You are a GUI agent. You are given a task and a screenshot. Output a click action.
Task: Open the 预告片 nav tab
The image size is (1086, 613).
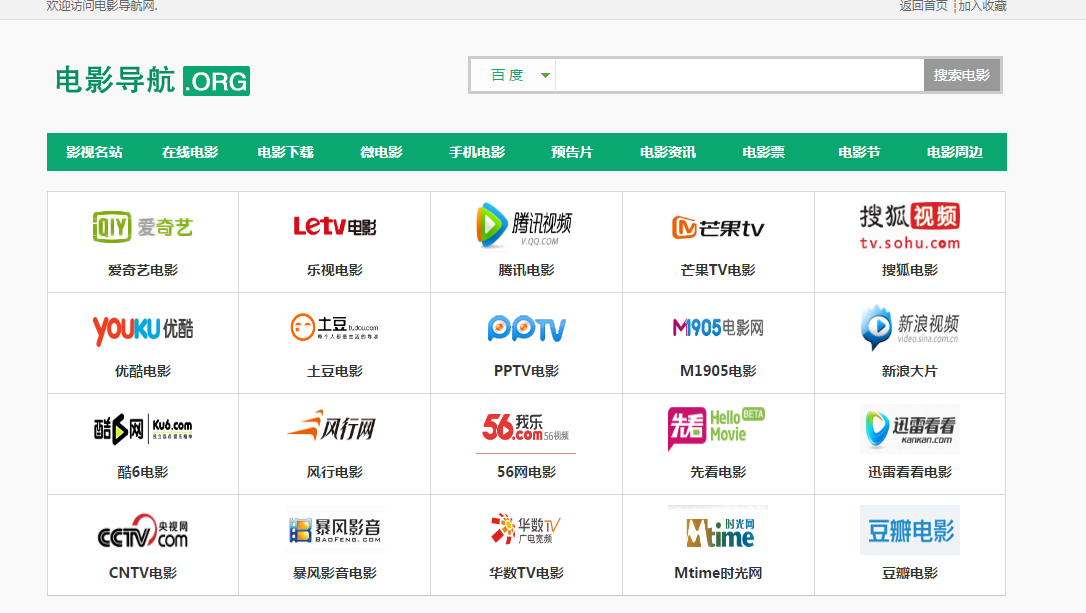click(572, 152)
